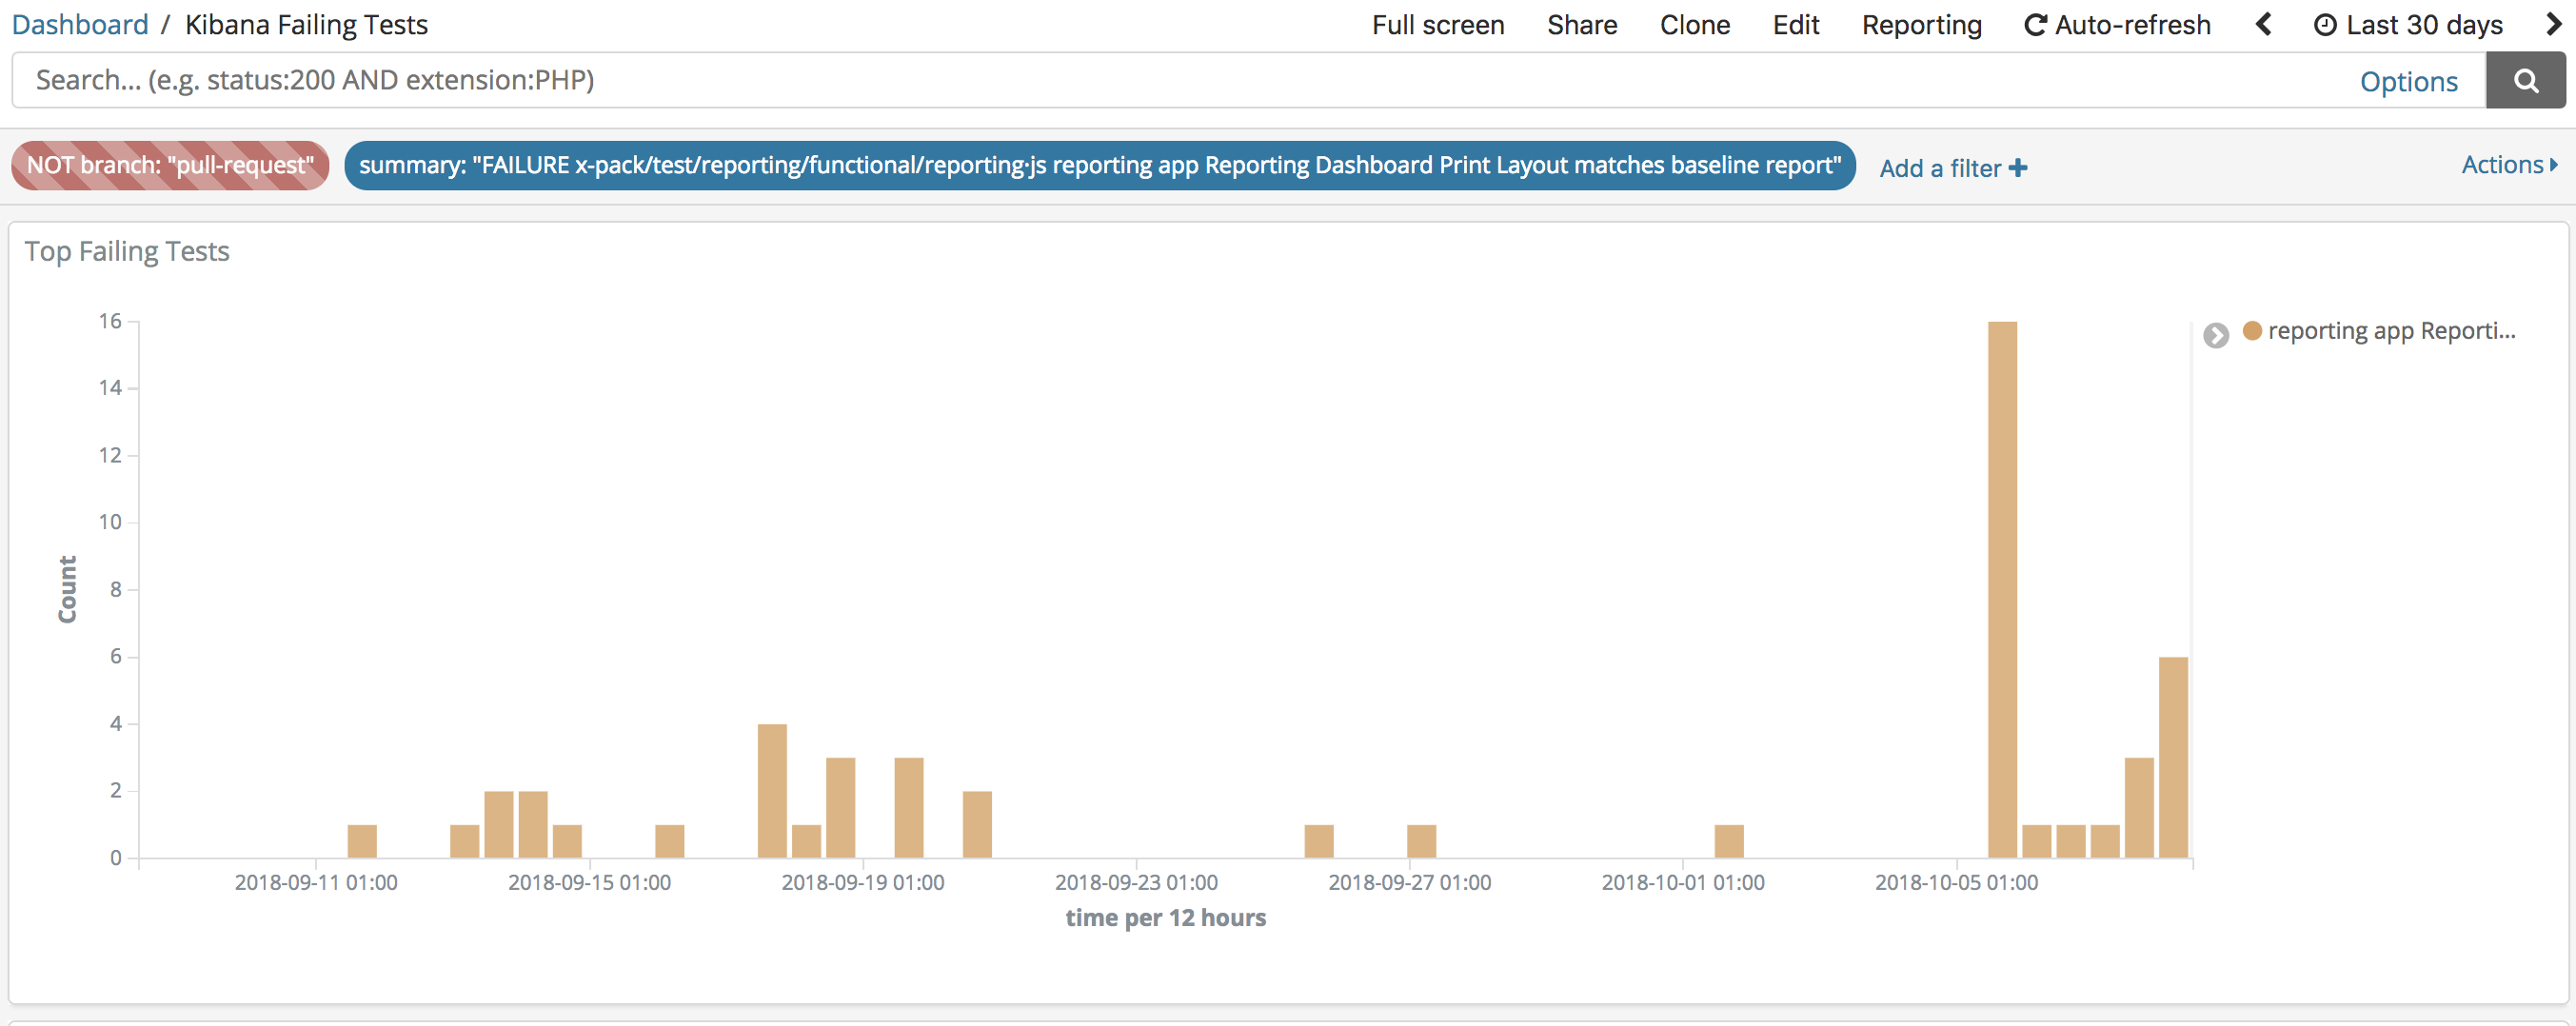Image resolution: width=2576 pixels, height=1026 pixels.
Task: Enter Full screen mode
Action: click(1437, 25)
